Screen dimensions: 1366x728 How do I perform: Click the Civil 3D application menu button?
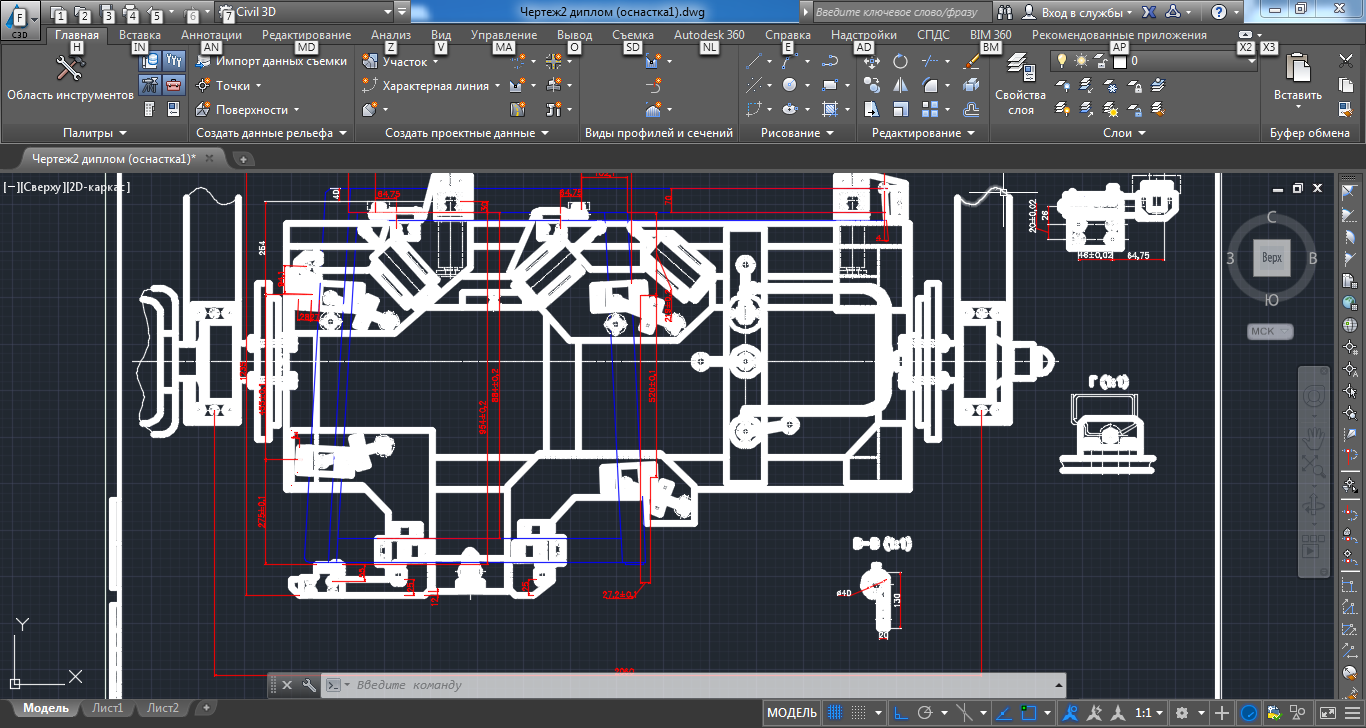point(19,20)
